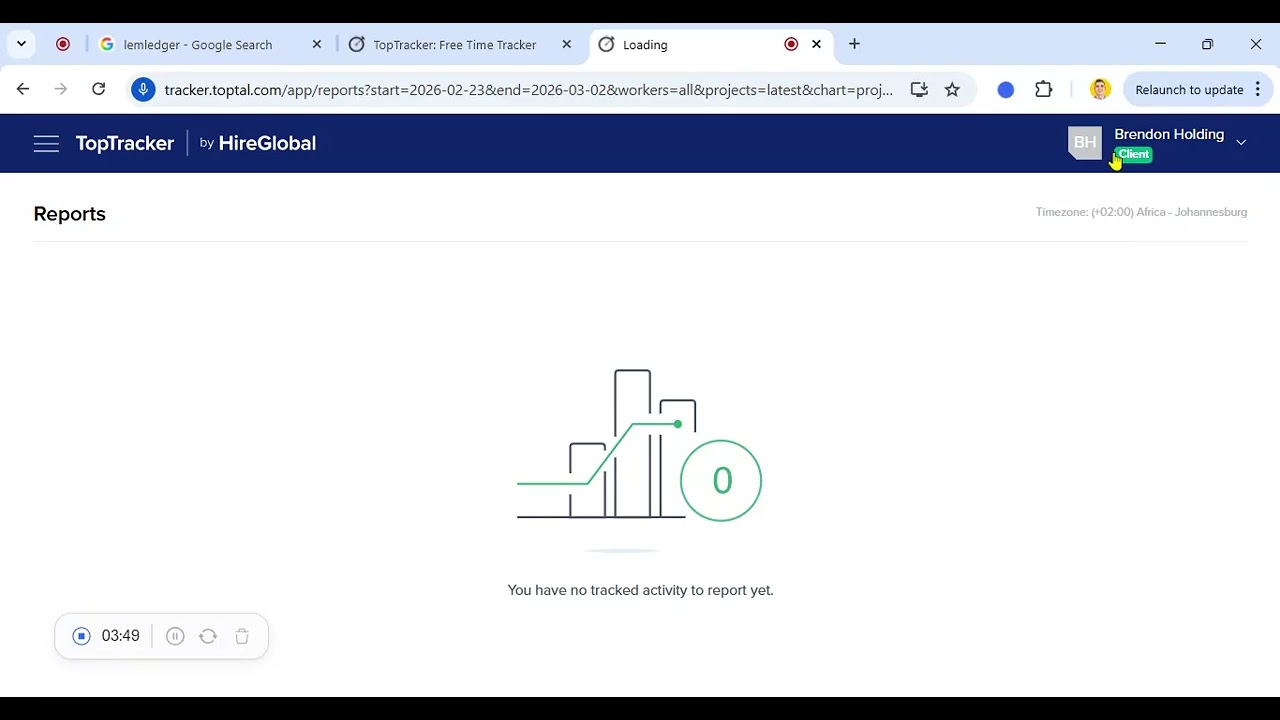Click the by HireGlobal logo text
Viewport: 1280px width, 720px height.
tap(258, 143)
